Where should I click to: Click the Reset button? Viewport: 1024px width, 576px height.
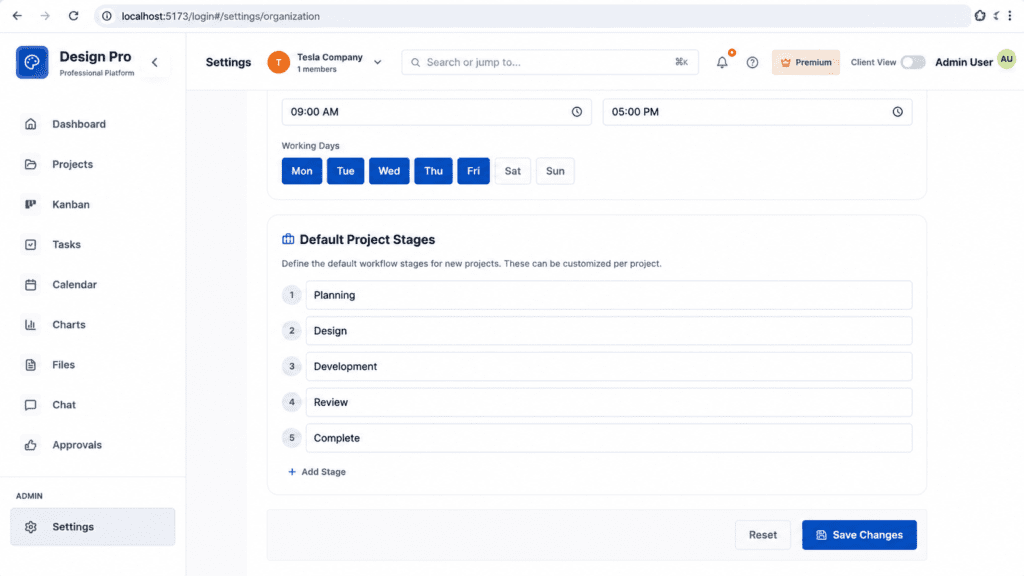point(763,535)
